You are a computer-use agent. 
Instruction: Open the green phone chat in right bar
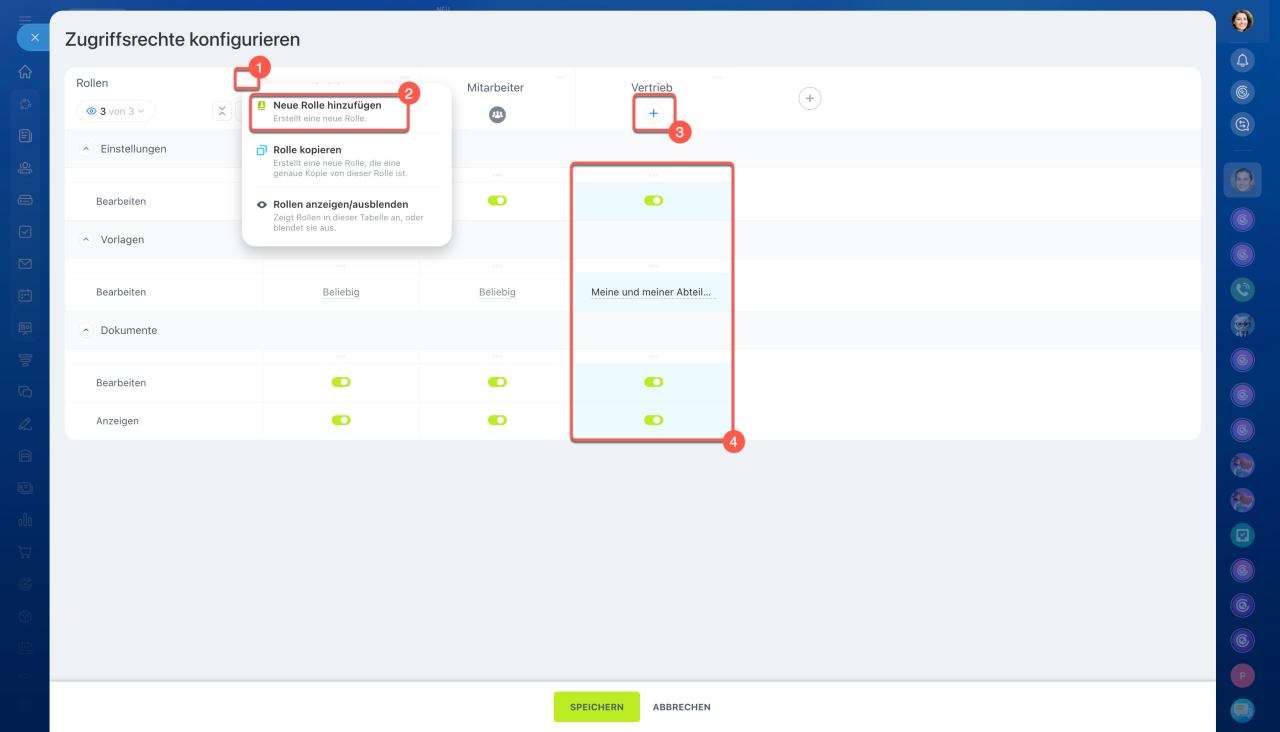[1242, 289]
